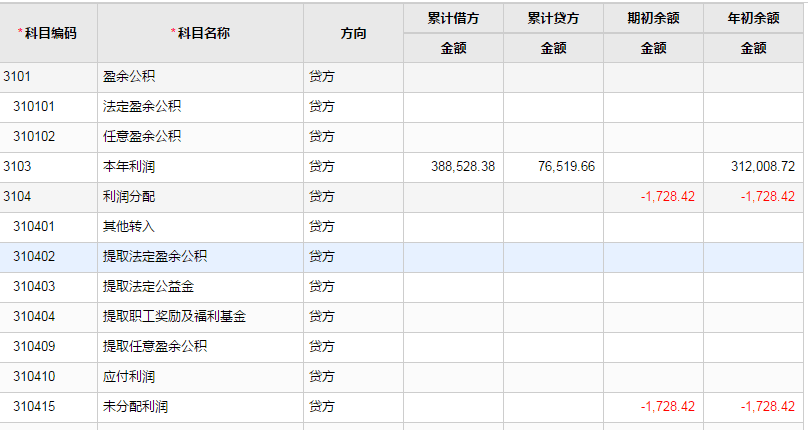Click the 方向 column header
This screenshot has height=430, width=808.
pos(354,33)
